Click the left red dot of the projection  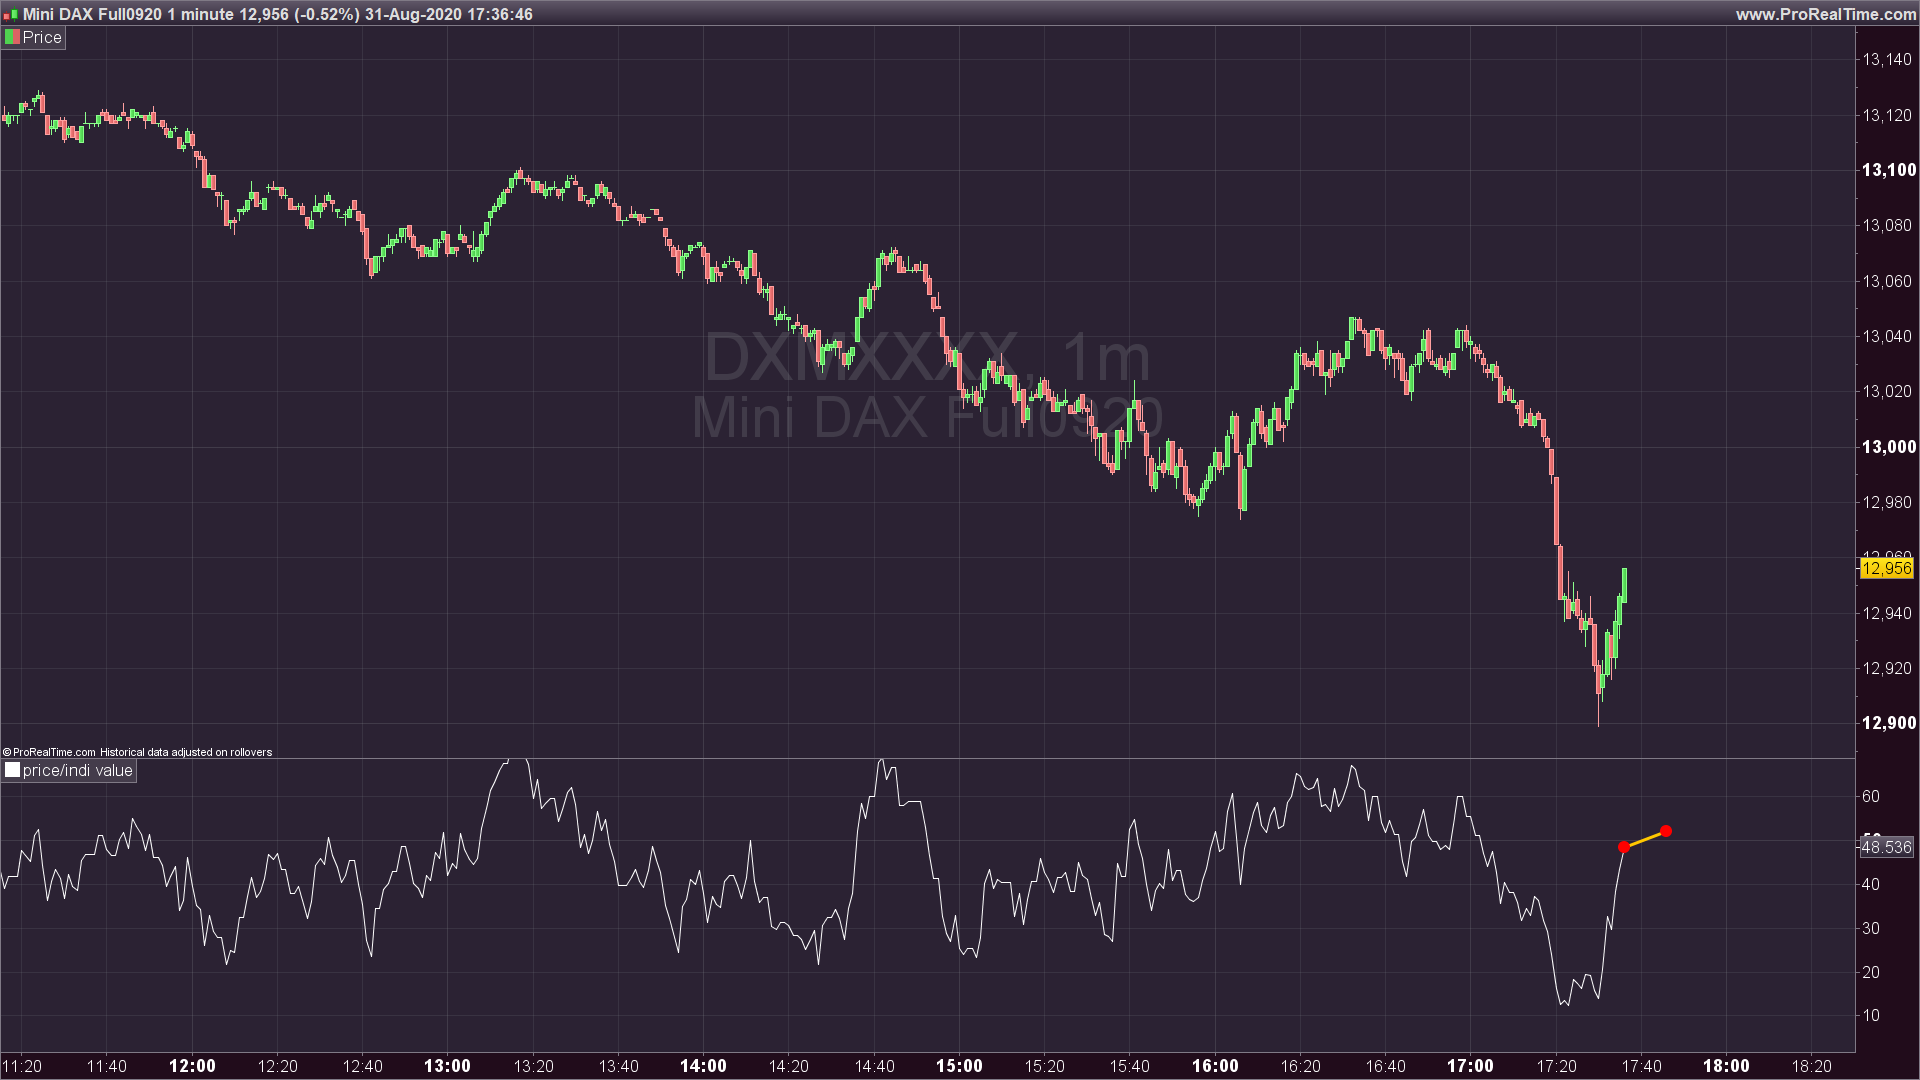point(1623,847)
